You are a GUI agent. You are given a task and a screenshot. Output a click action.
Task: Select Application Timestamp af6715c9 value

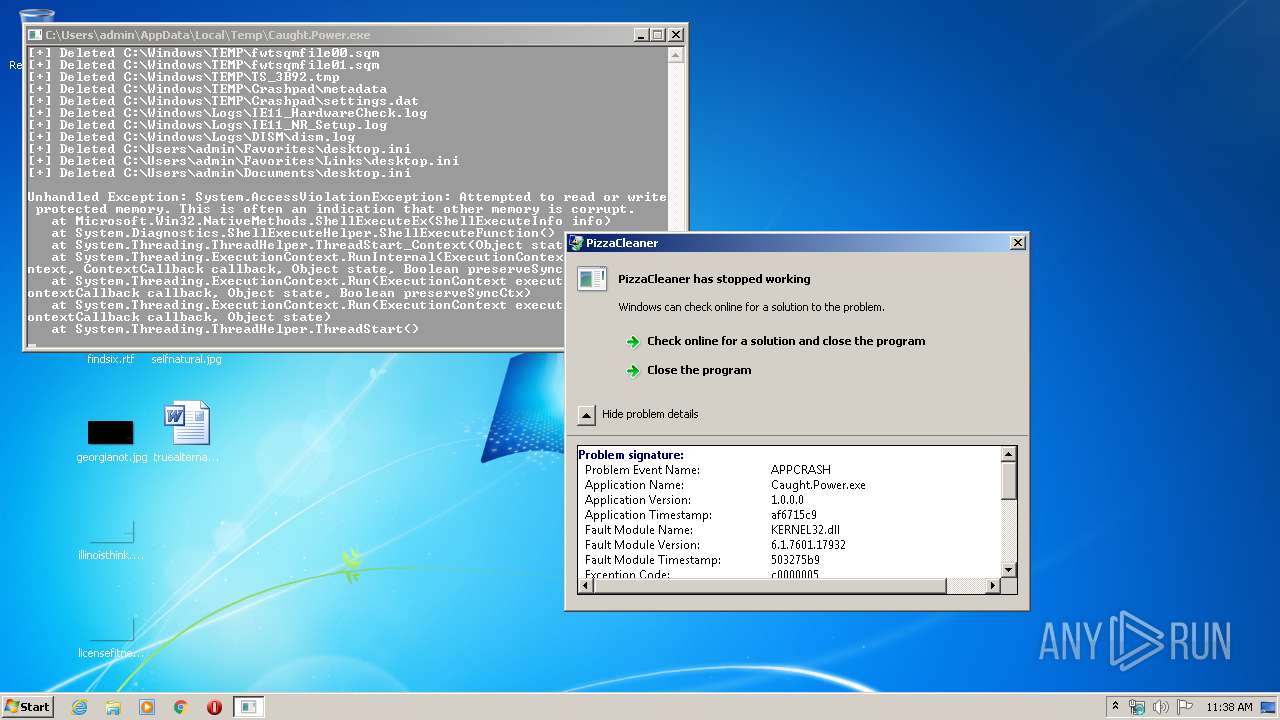point(794,515)
